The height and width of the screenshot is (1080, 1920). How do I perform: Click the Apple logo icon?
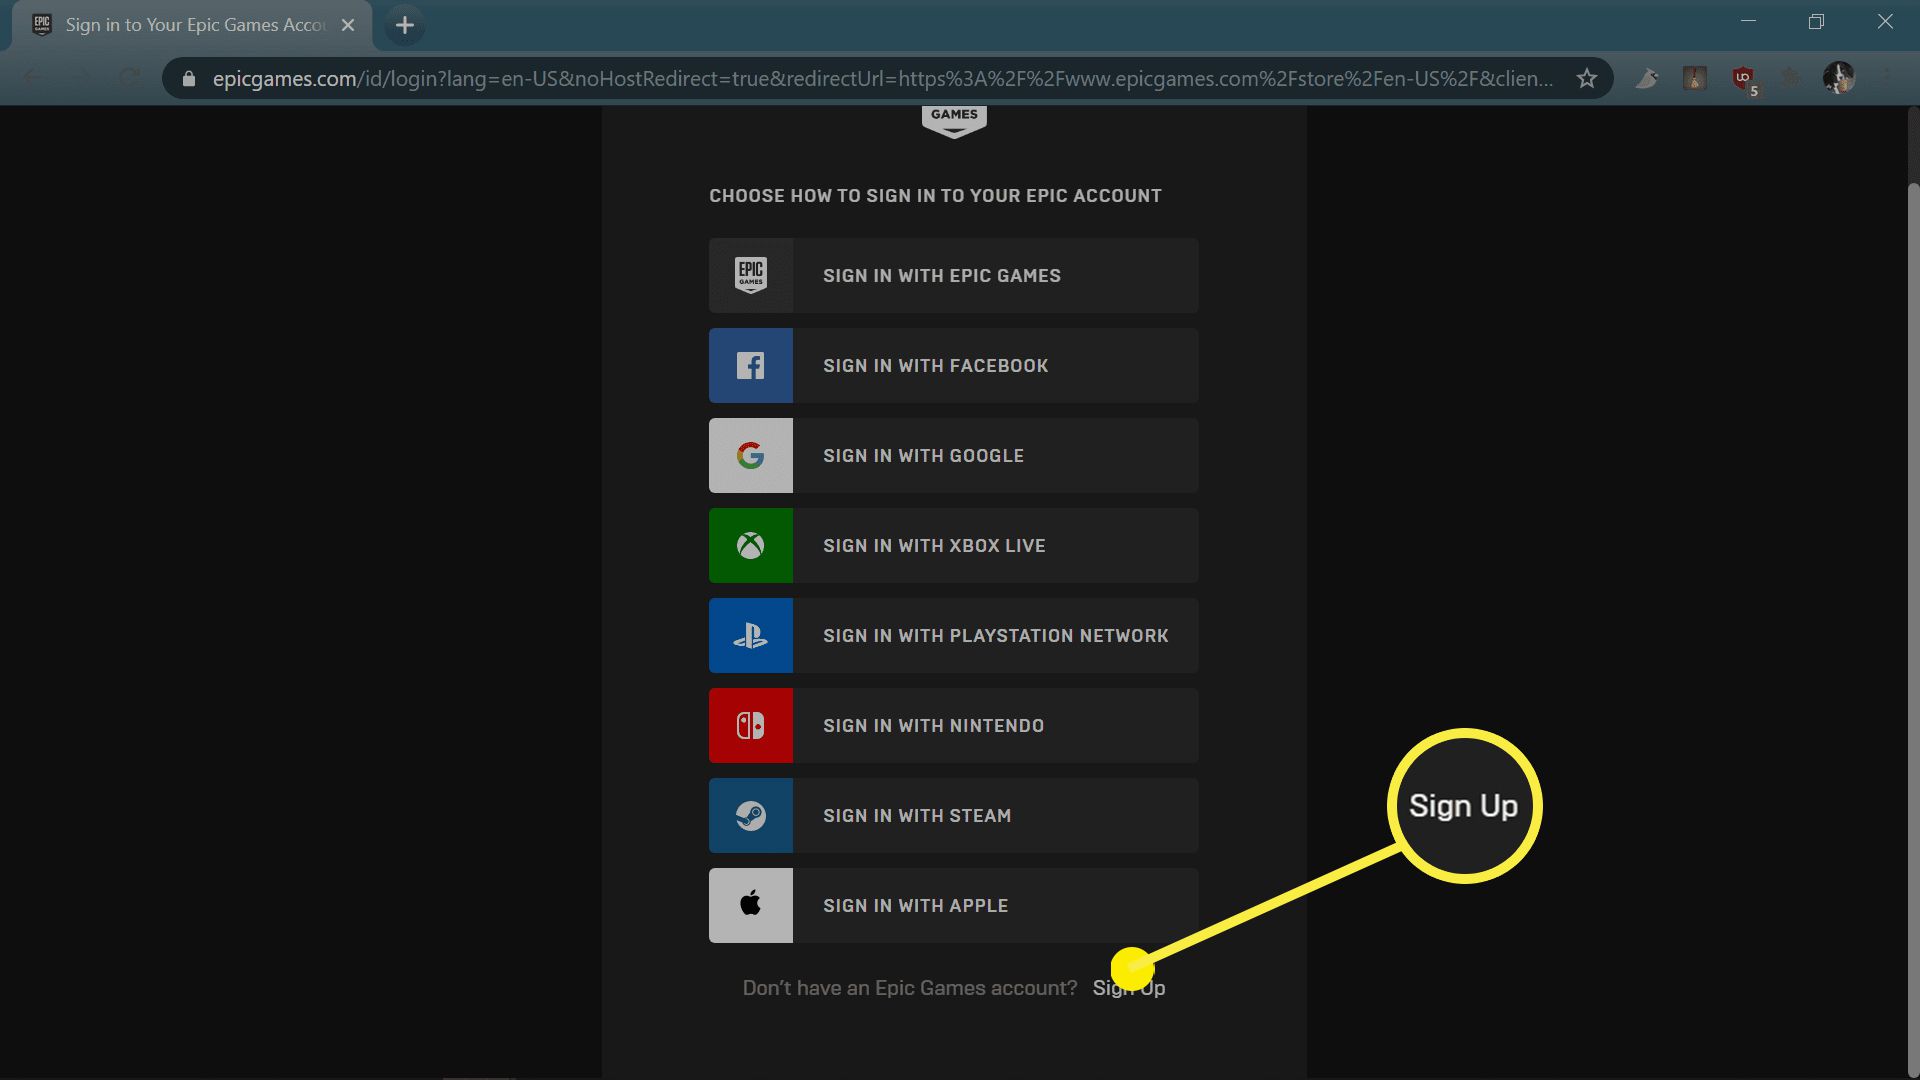(x=751, y=904)
